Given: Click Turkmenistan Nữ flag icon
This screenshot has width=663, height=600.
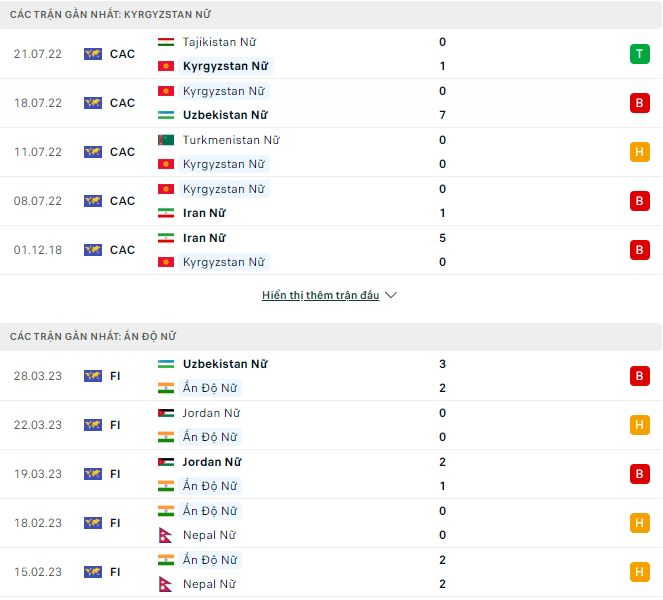Looking at the screenshot, I should (166, 140).
